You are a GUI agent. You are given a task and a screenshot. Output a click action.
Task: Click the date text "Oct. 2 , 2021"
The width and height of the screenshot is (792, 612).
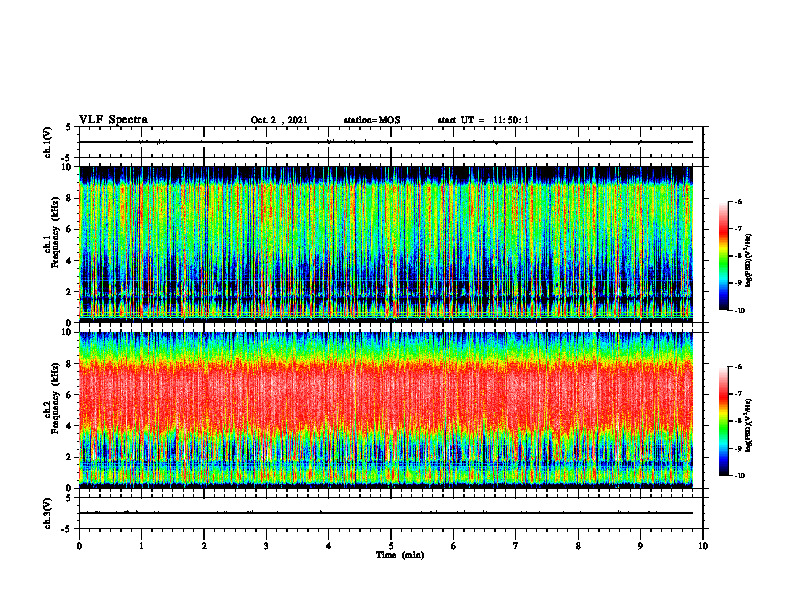tap(279, 120)
